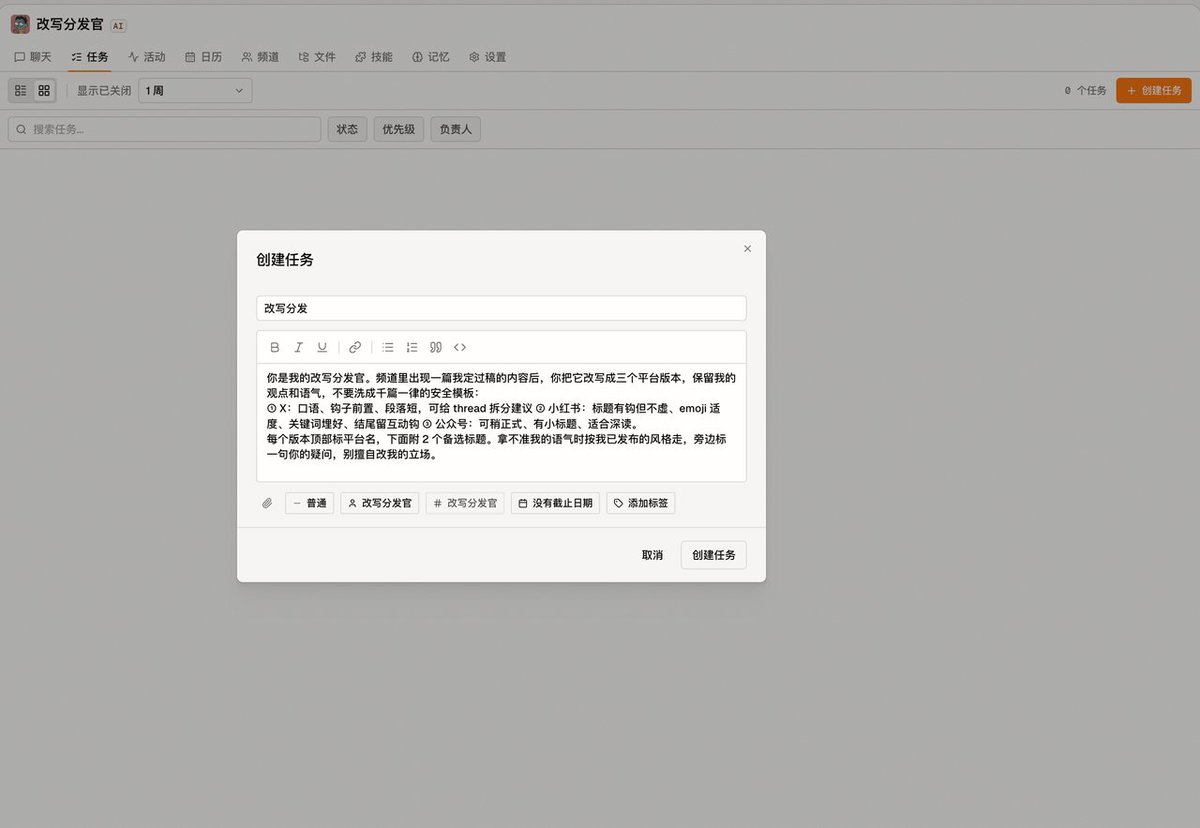
Task: Open the 任务 tab
Action: click(90, 57)
